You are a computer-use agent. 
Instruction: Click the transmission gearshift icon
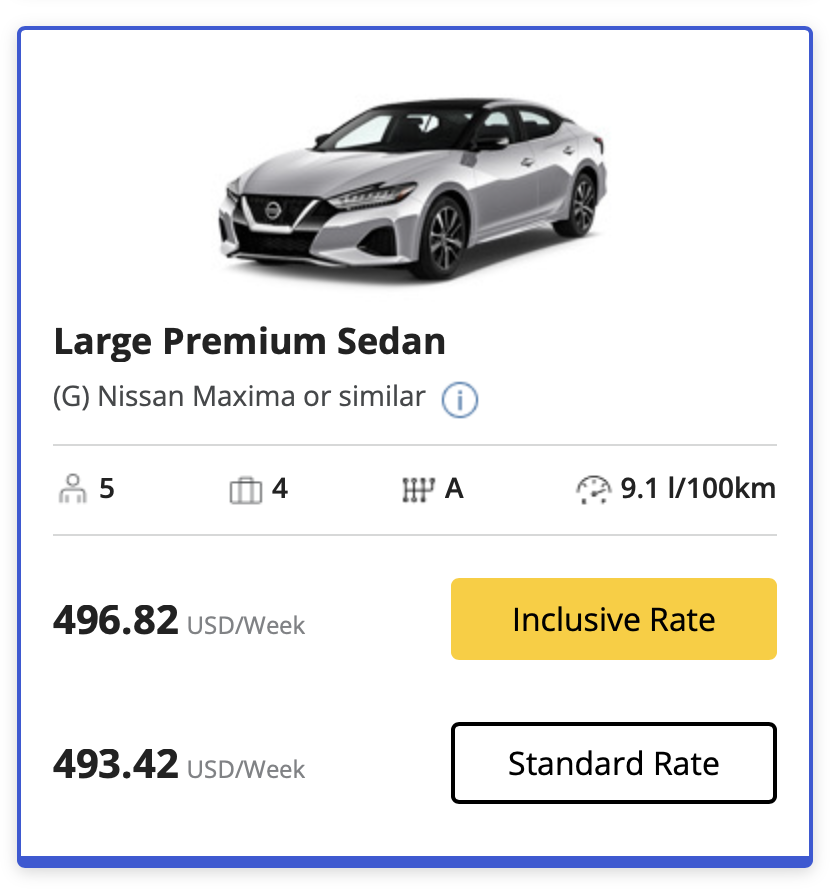pyautogui.click(x=417, y=490)
